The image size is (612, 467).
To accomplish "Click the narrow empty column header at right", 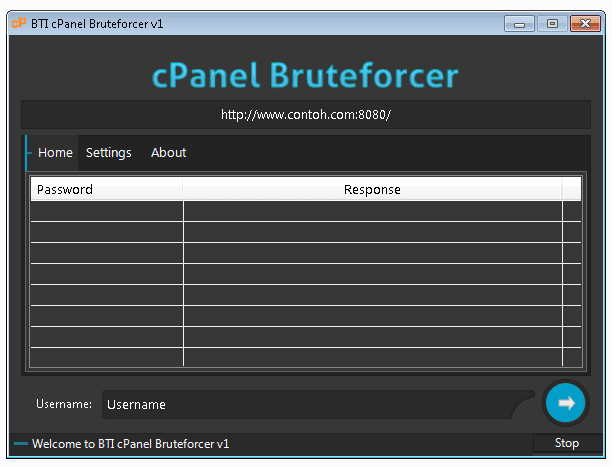I will (x=571, y=189).
